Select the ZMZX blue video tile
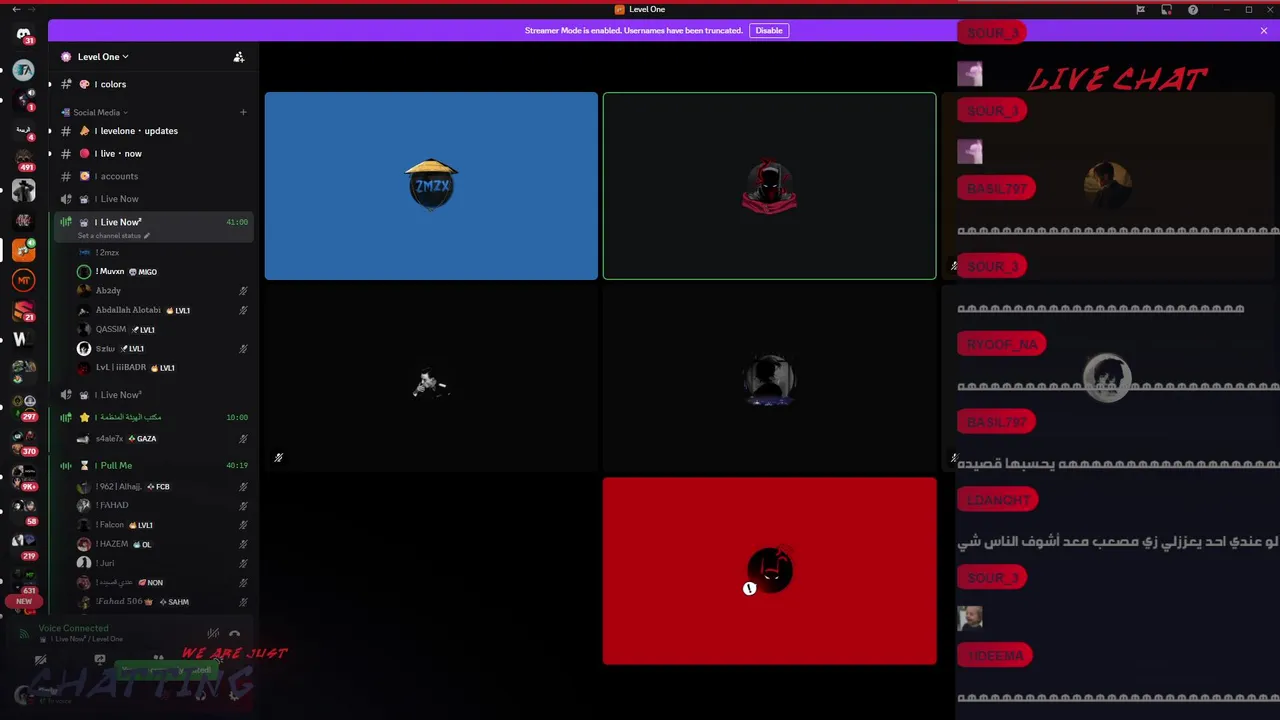 (x=431, y=186)
